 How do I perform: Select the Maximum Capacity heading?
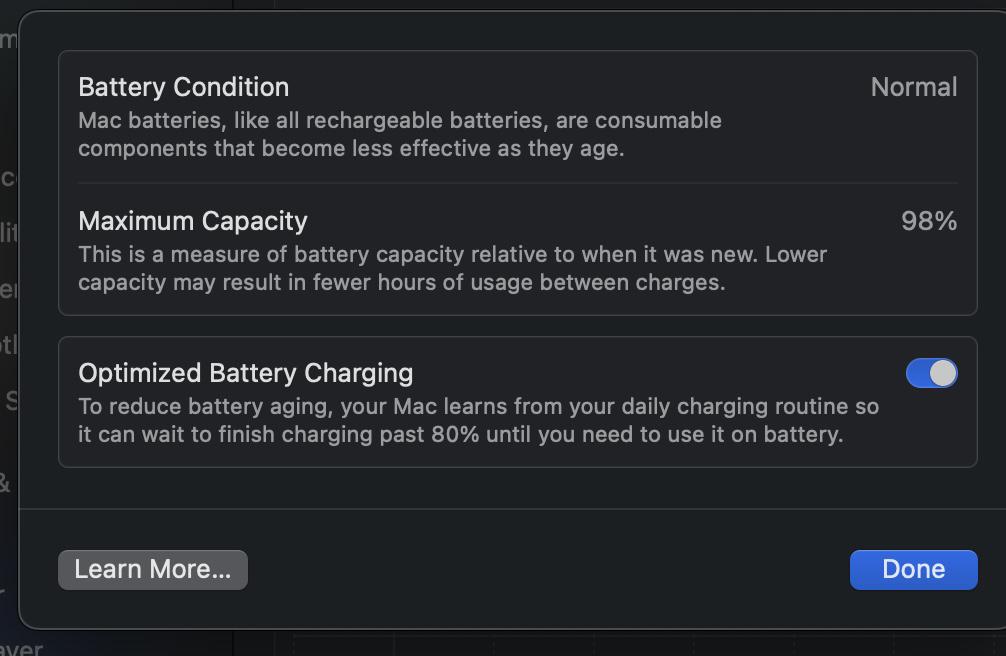192,221
